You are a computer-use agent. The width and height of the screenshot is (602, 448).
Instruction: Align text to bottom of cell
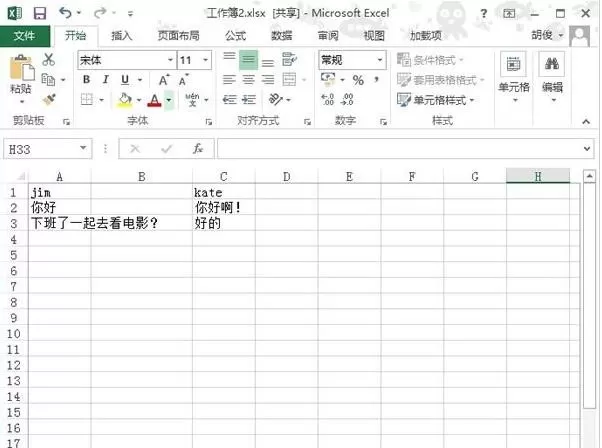(268, 63)
